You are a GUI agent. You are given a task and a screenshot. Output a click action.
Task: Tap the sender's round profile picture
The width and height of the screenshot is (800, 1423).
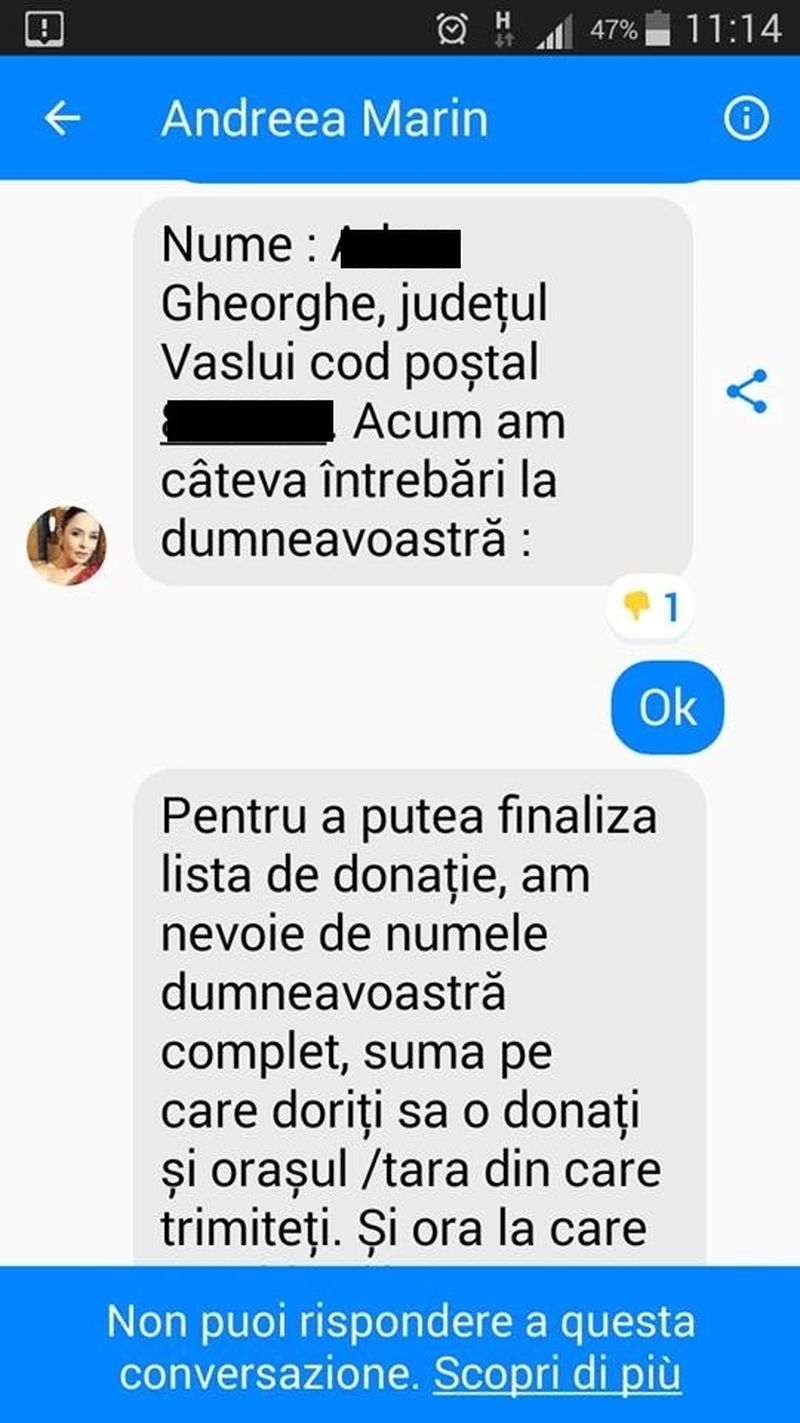66,545
